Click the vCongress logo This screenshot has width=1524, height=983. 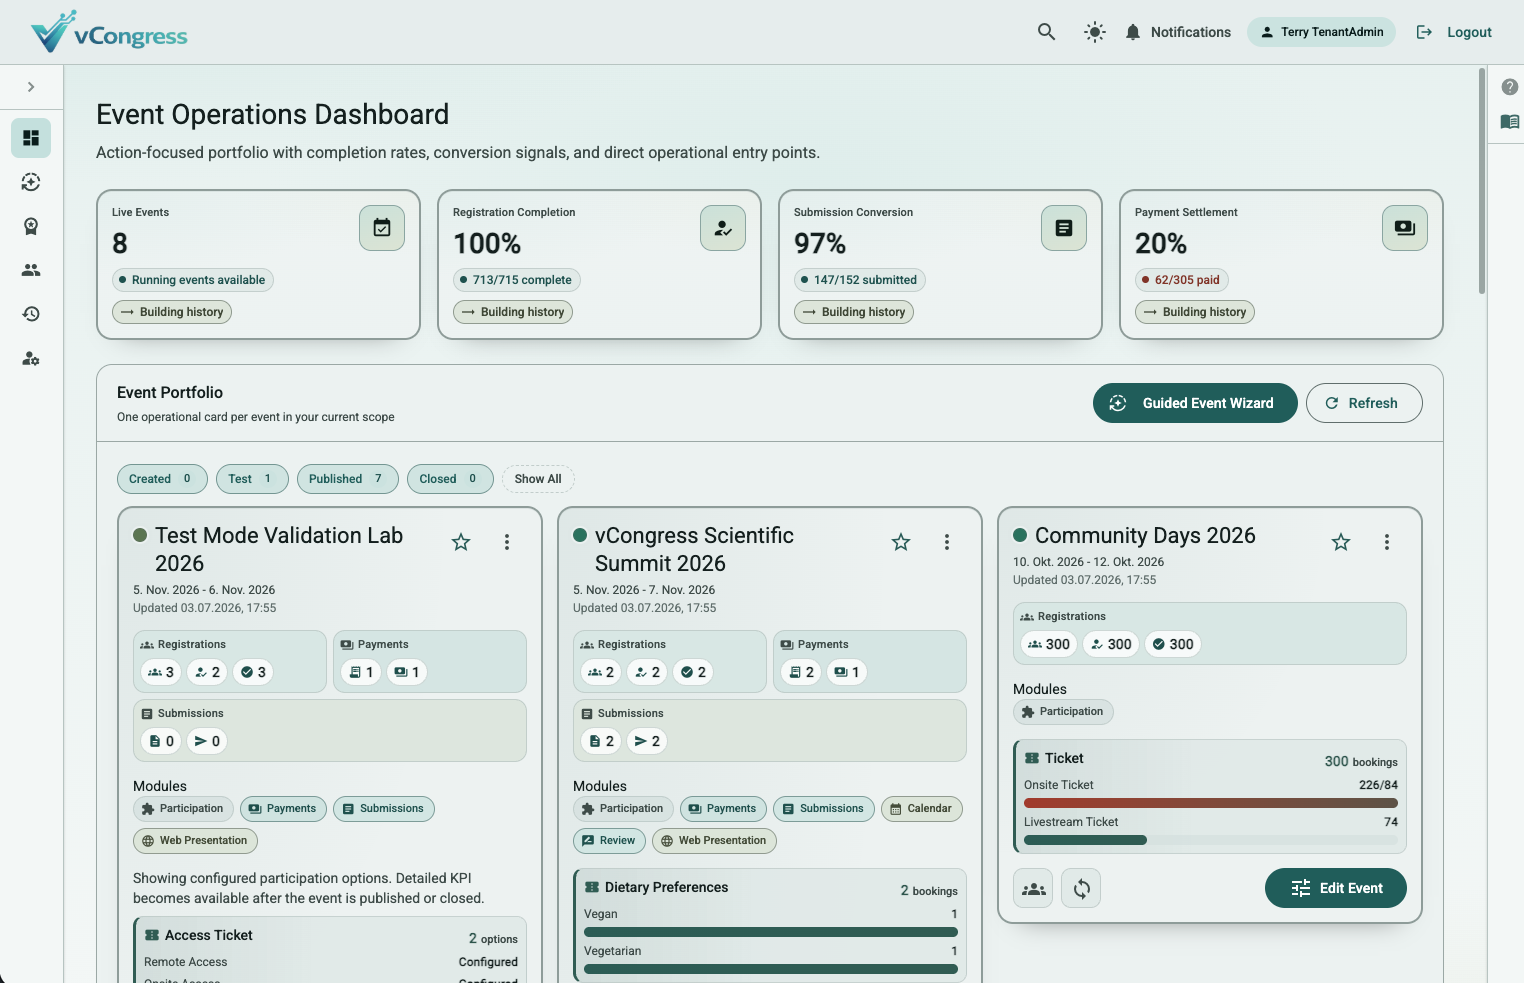pyautogui.click(x=109, y=32)
